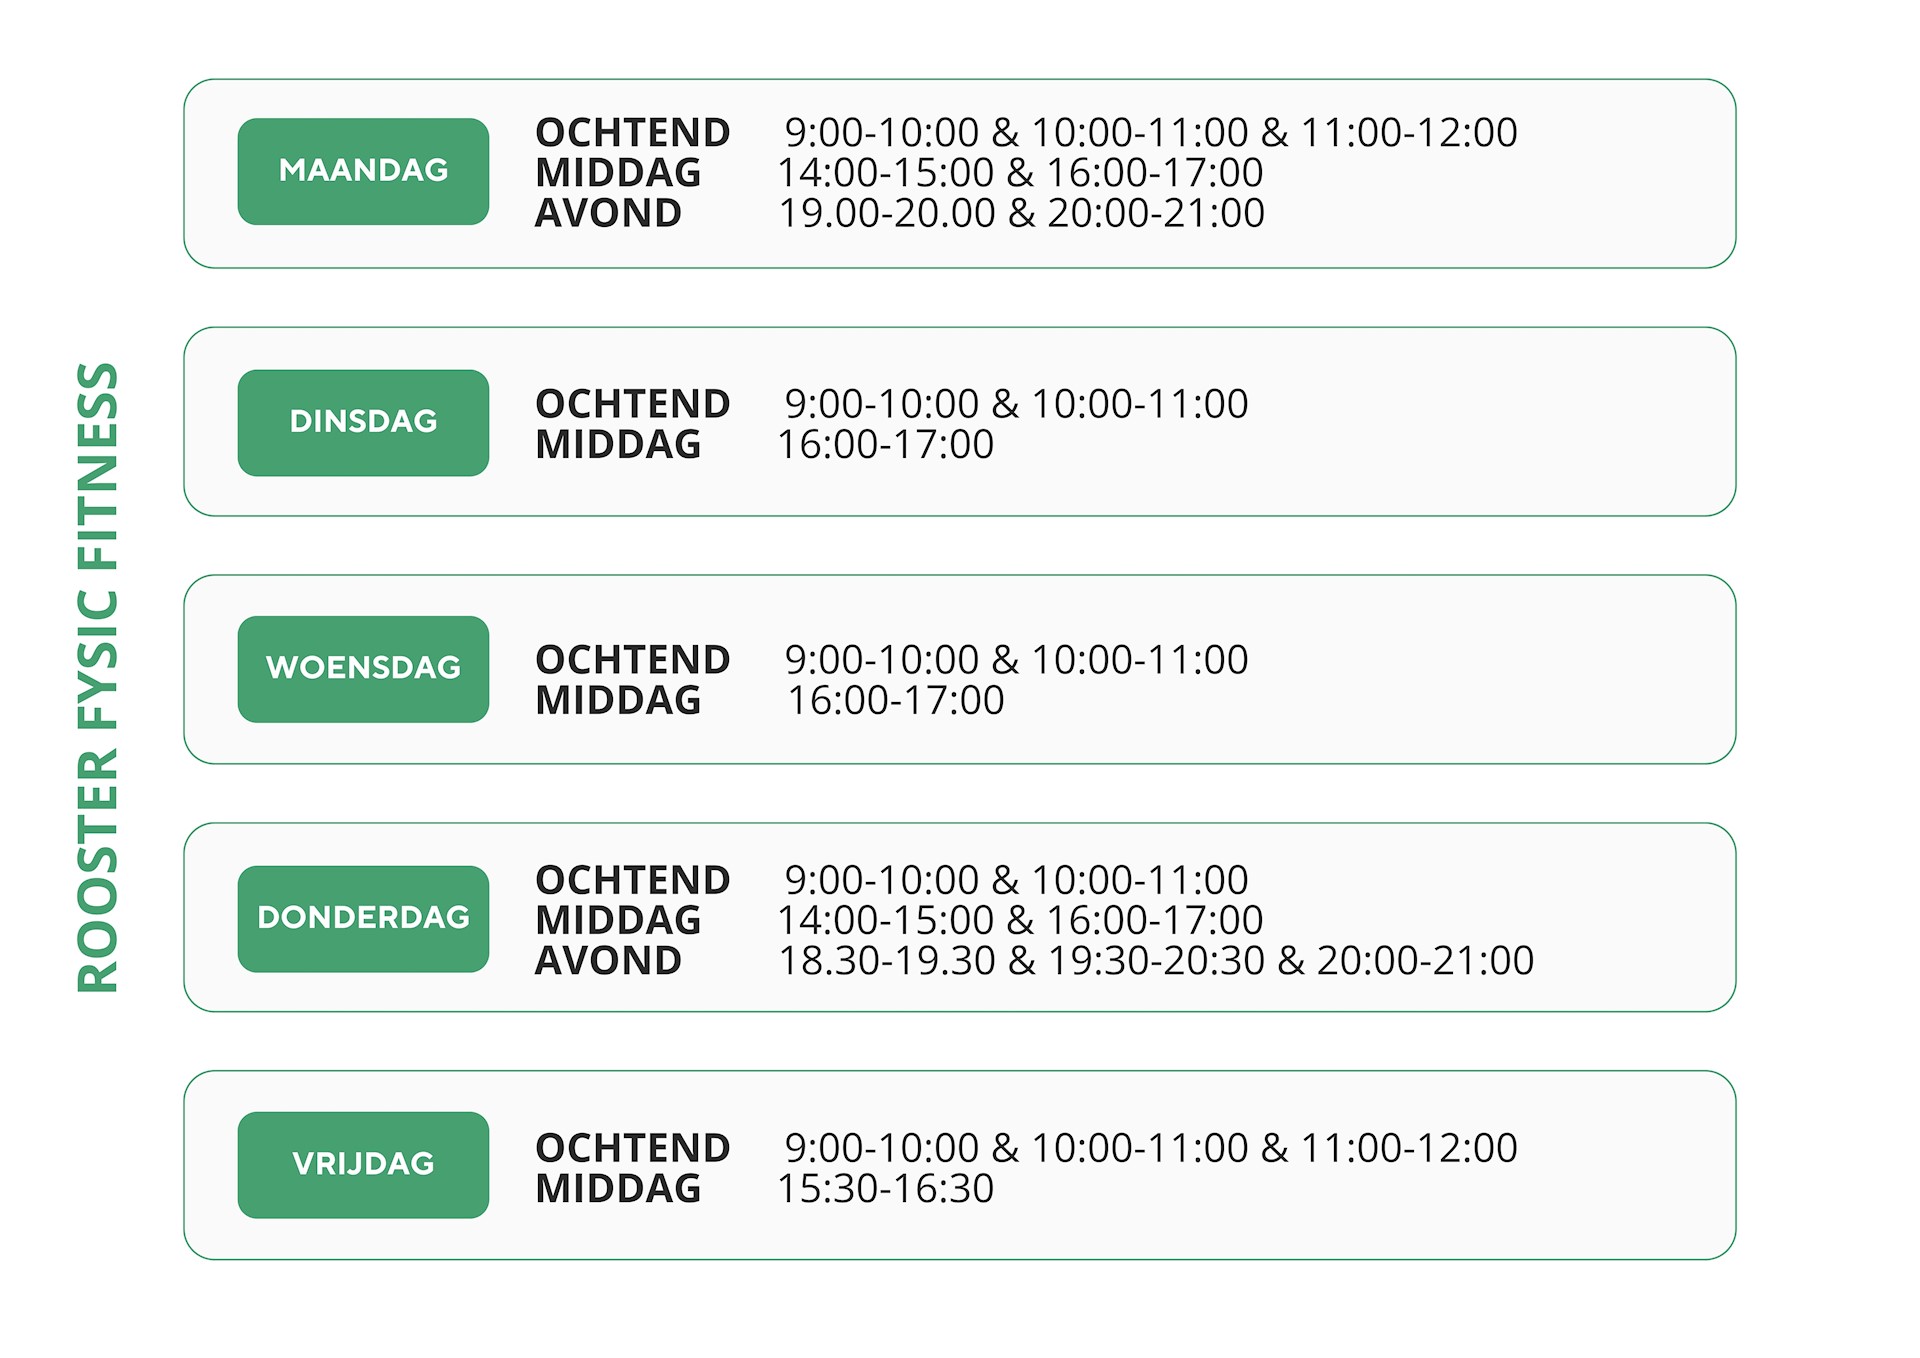Click Vrijdag's MIDDAG label
The width and height of the screenshot is (1920, 1358).
click(x=618, y=1188)
